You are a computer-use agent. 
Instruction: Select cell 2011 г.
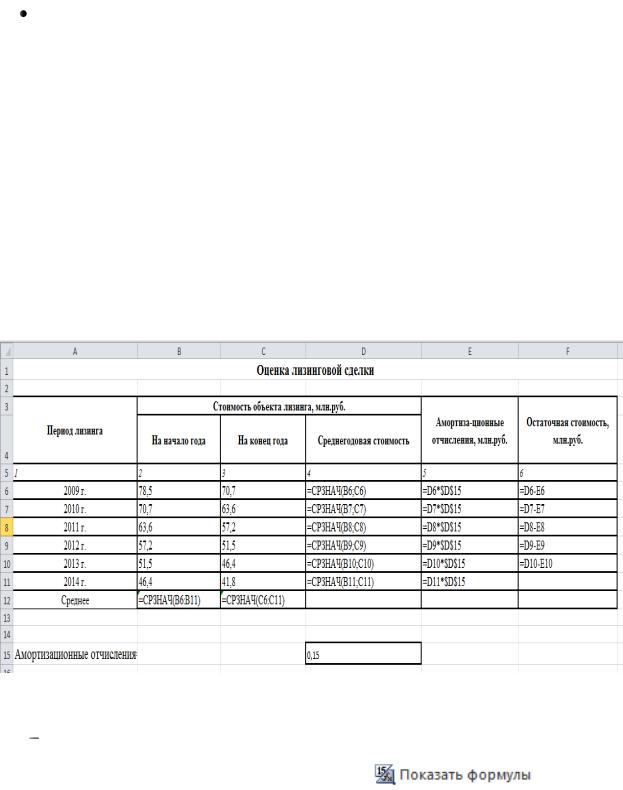click(x=75, y=527)
